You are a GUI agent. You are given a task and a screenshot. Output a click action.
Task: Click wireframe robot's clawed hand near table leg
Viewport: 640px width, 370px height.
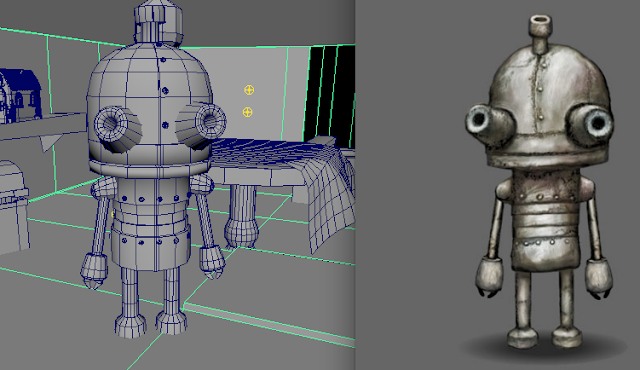212,261
